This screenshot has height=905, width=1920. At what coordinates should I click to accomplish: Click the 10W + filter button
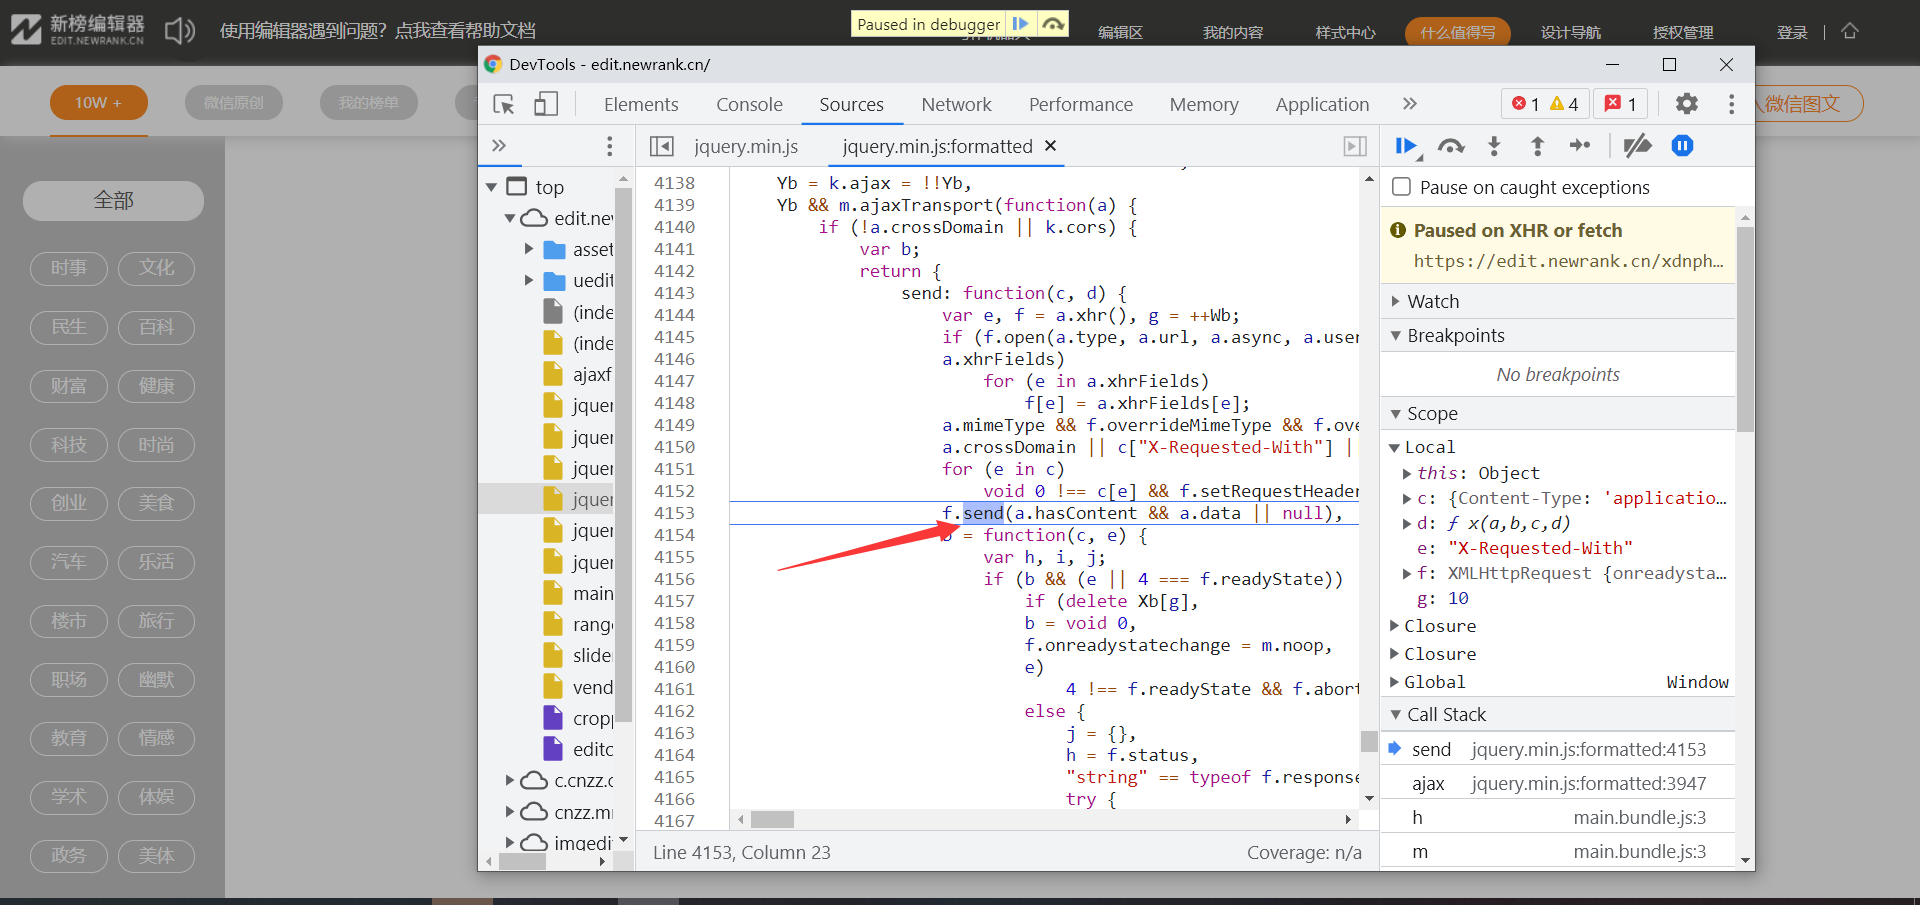[x=98, y=102]
